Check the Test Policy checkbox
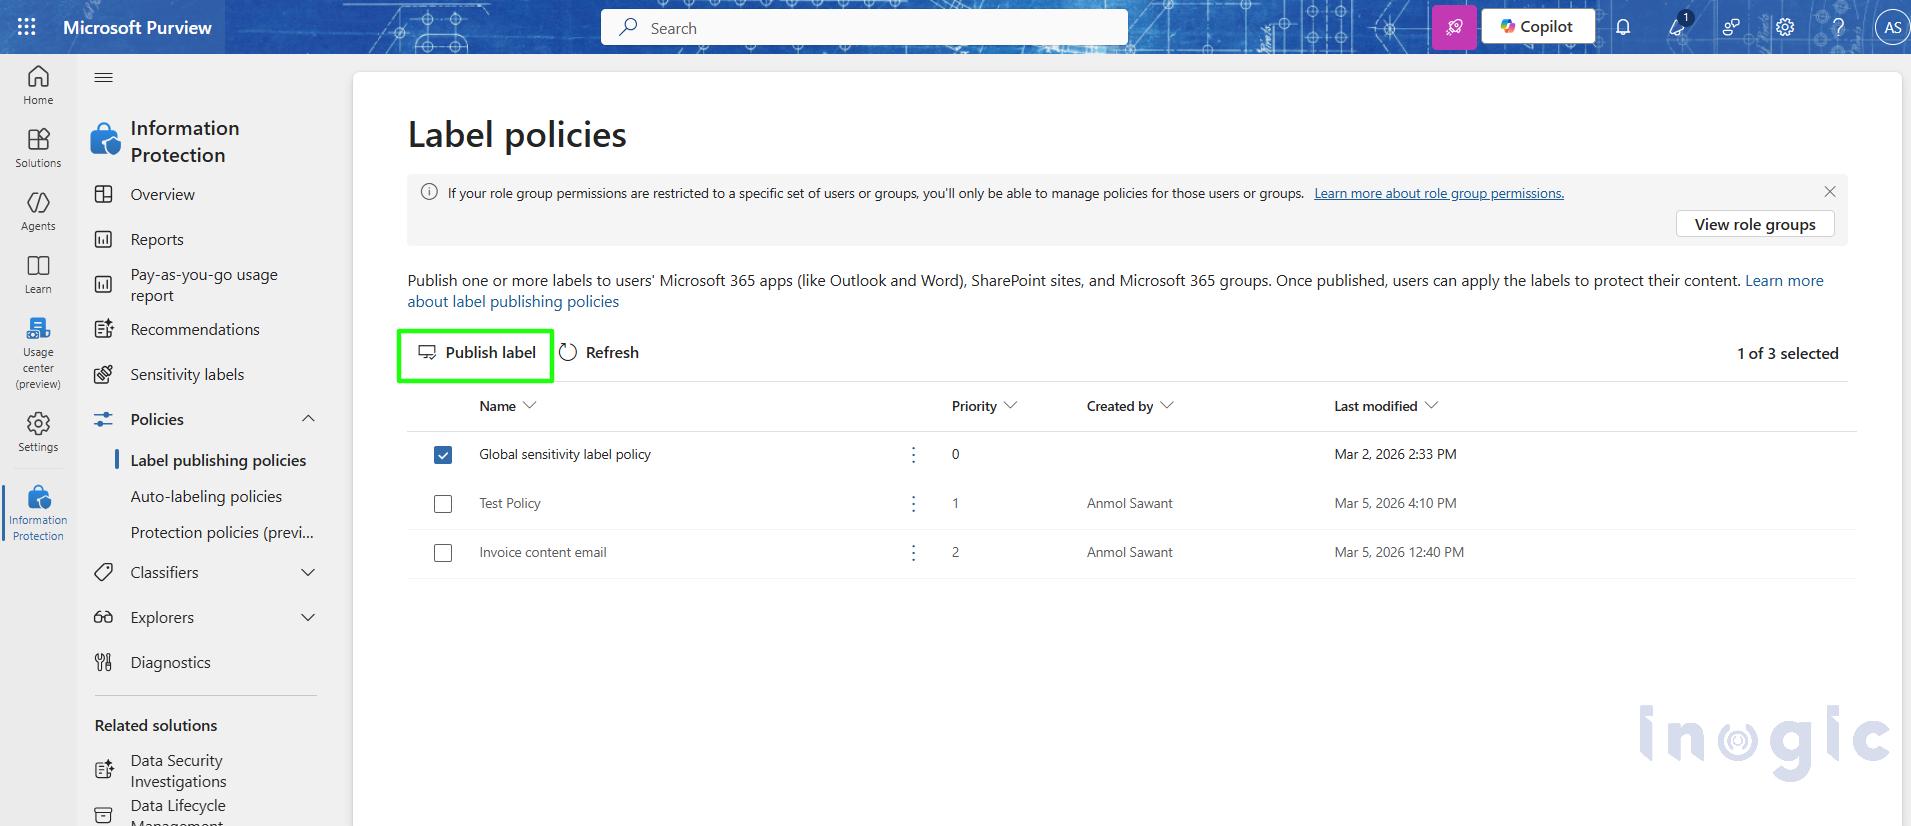This screenshot has width=1911, height=826. 443,504
